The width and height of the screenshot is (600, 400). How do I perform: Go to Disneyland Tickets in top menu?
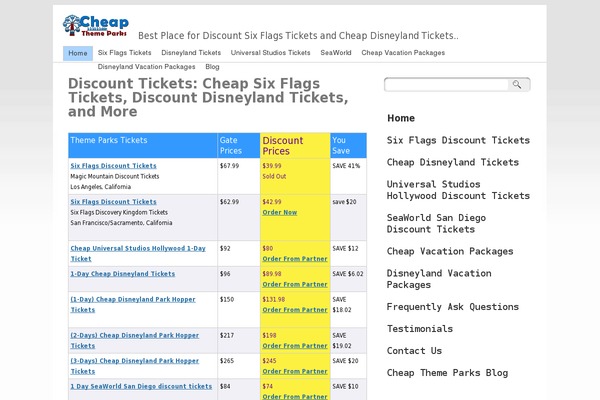coord(191,53)
